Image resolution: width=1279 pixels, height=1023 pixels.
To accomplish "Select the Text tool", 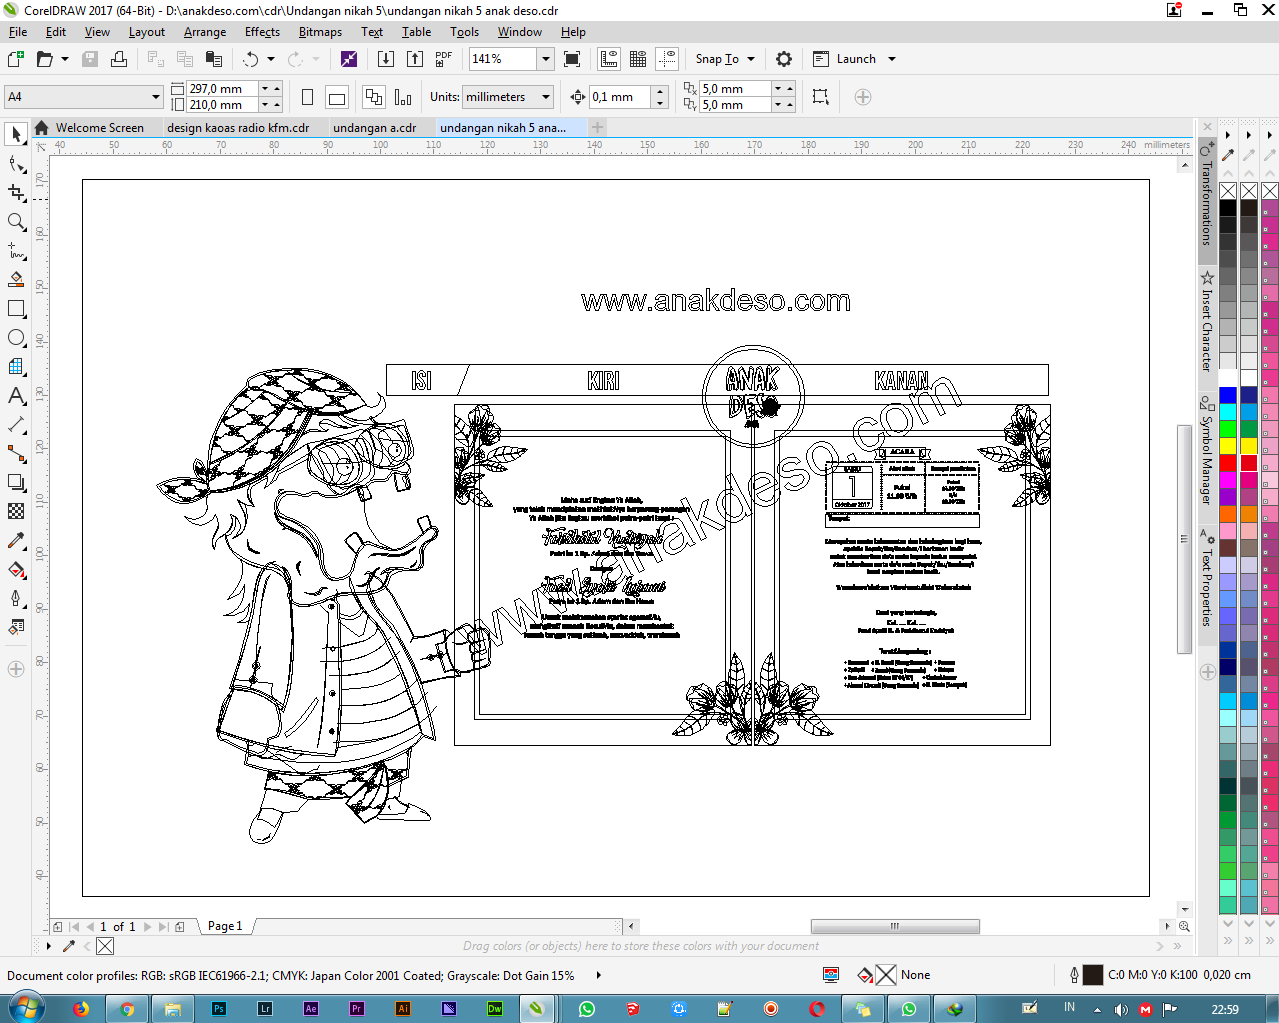I will point(16,396).
